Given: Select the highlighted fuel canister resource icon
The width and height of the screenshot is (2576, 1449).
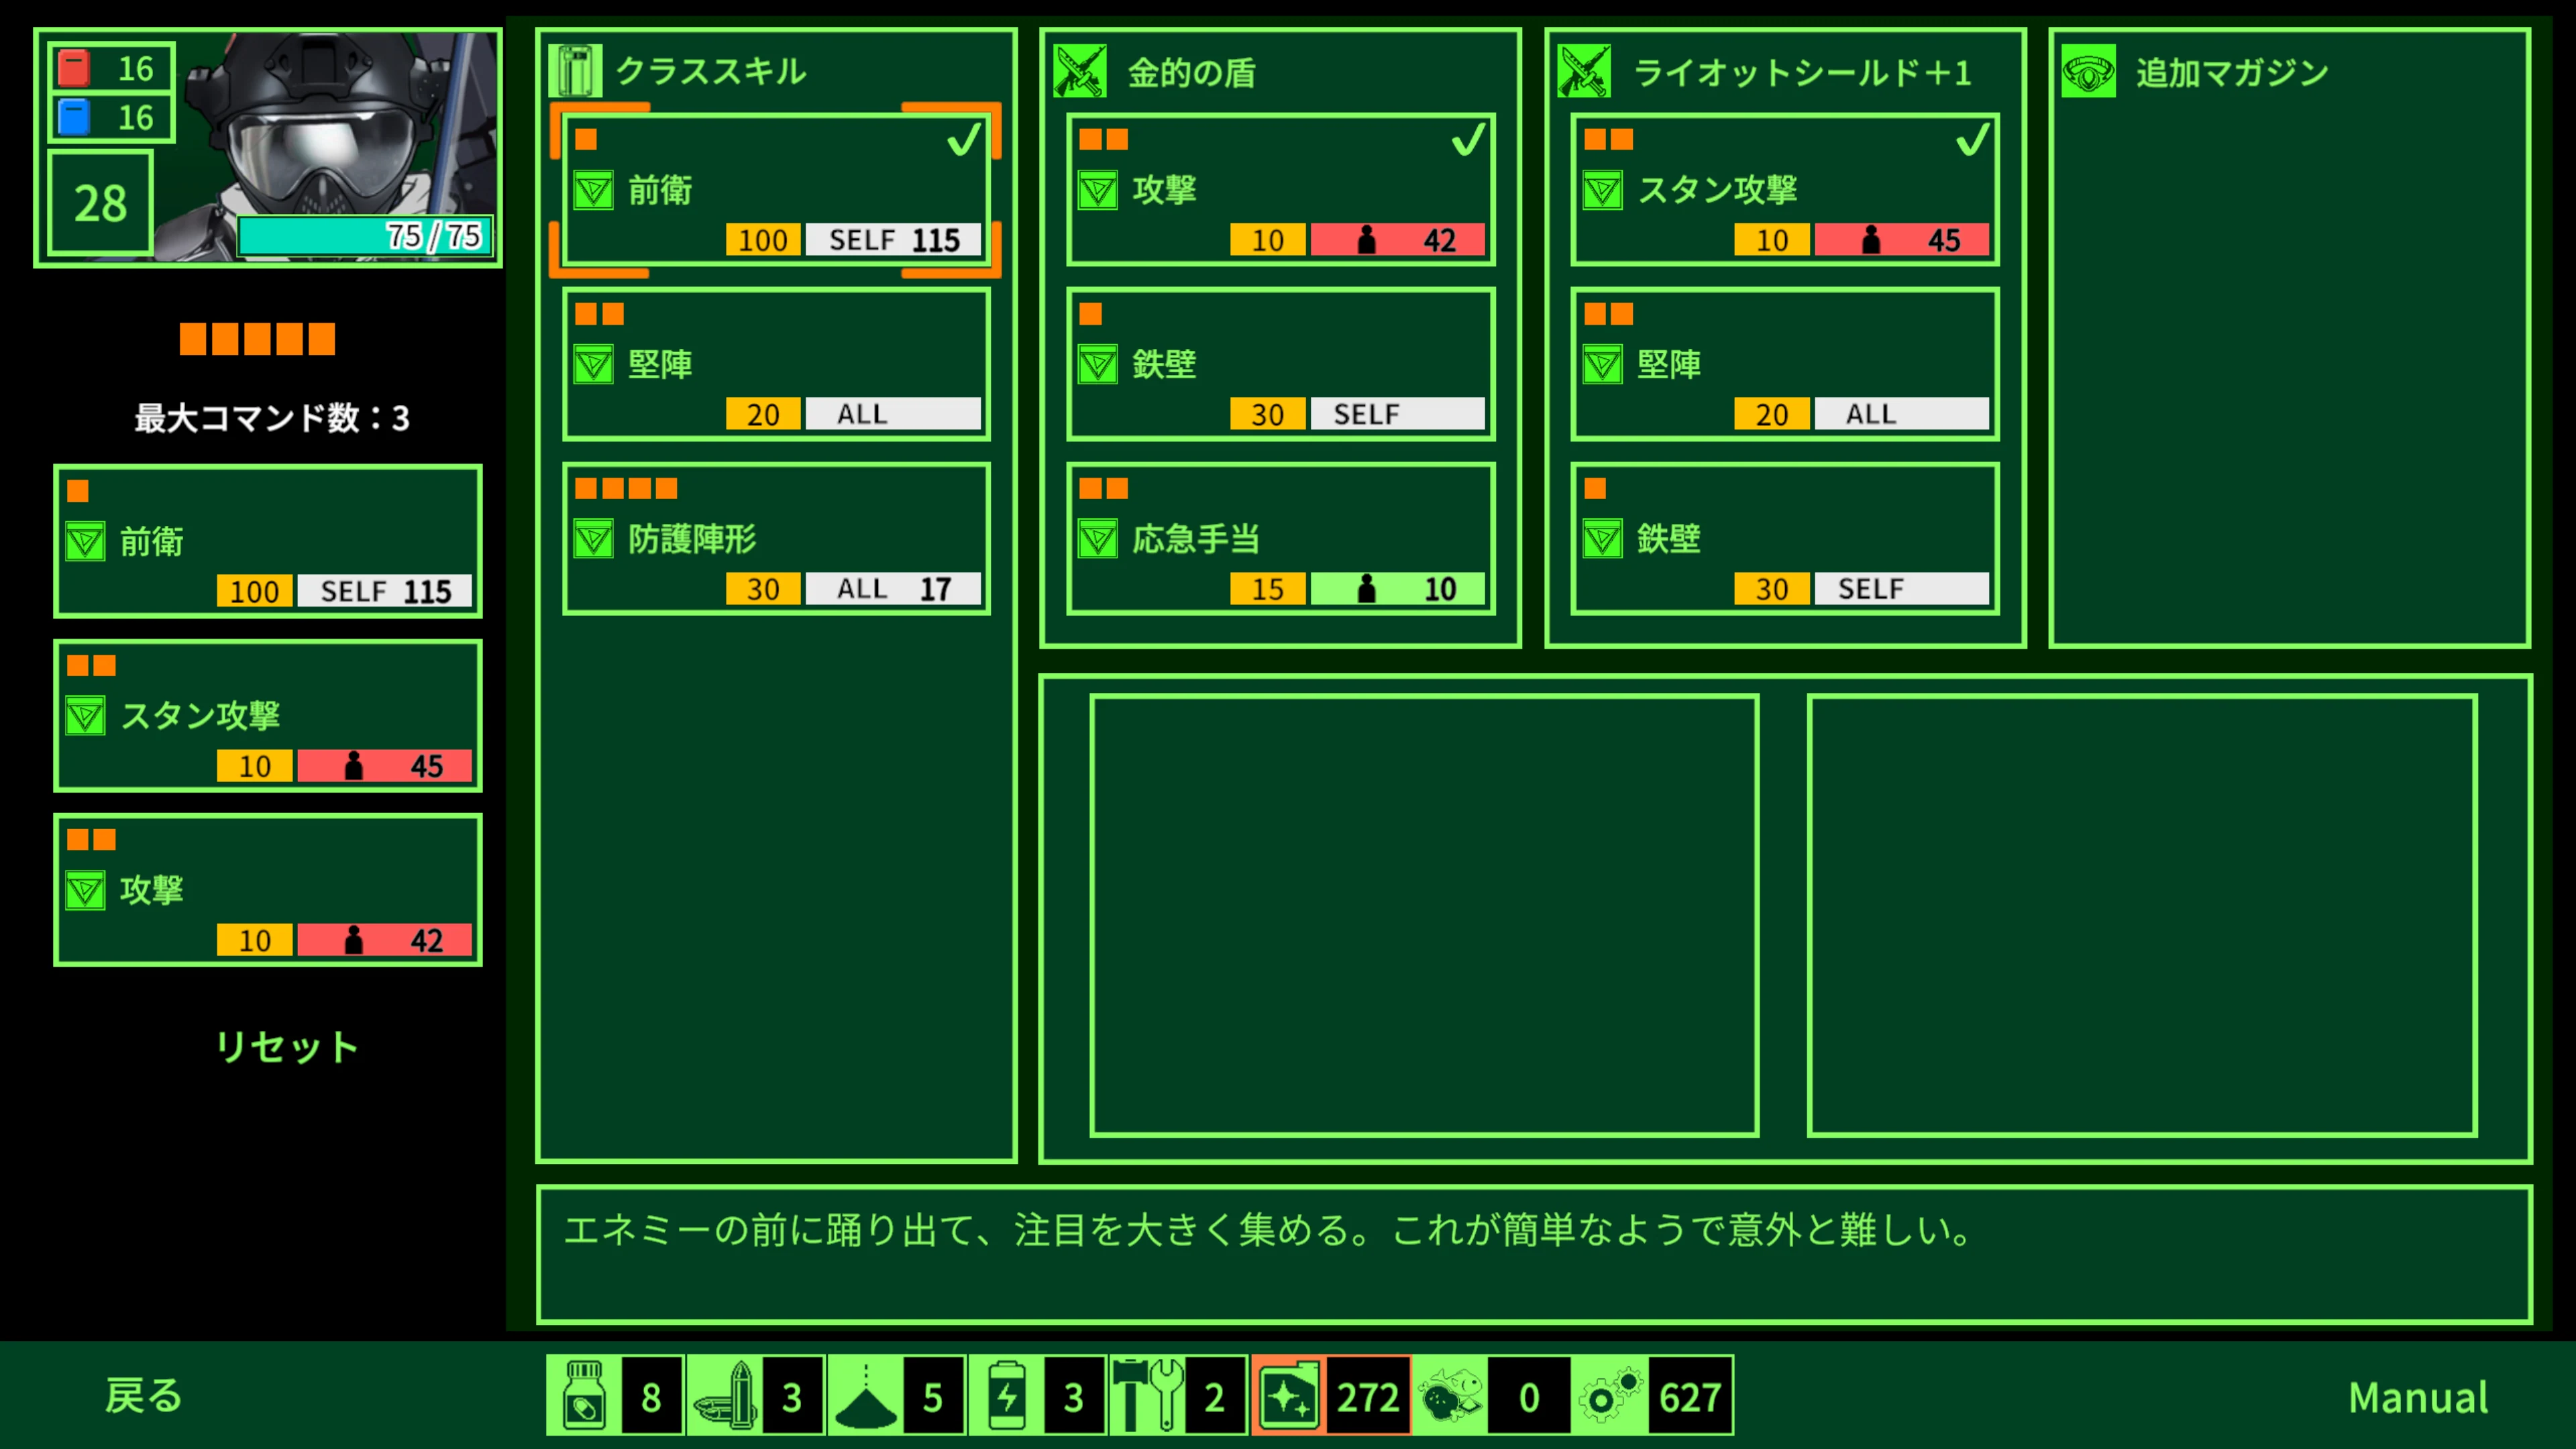Looking at the screenshot, I should click(x=1291, y=1396).
